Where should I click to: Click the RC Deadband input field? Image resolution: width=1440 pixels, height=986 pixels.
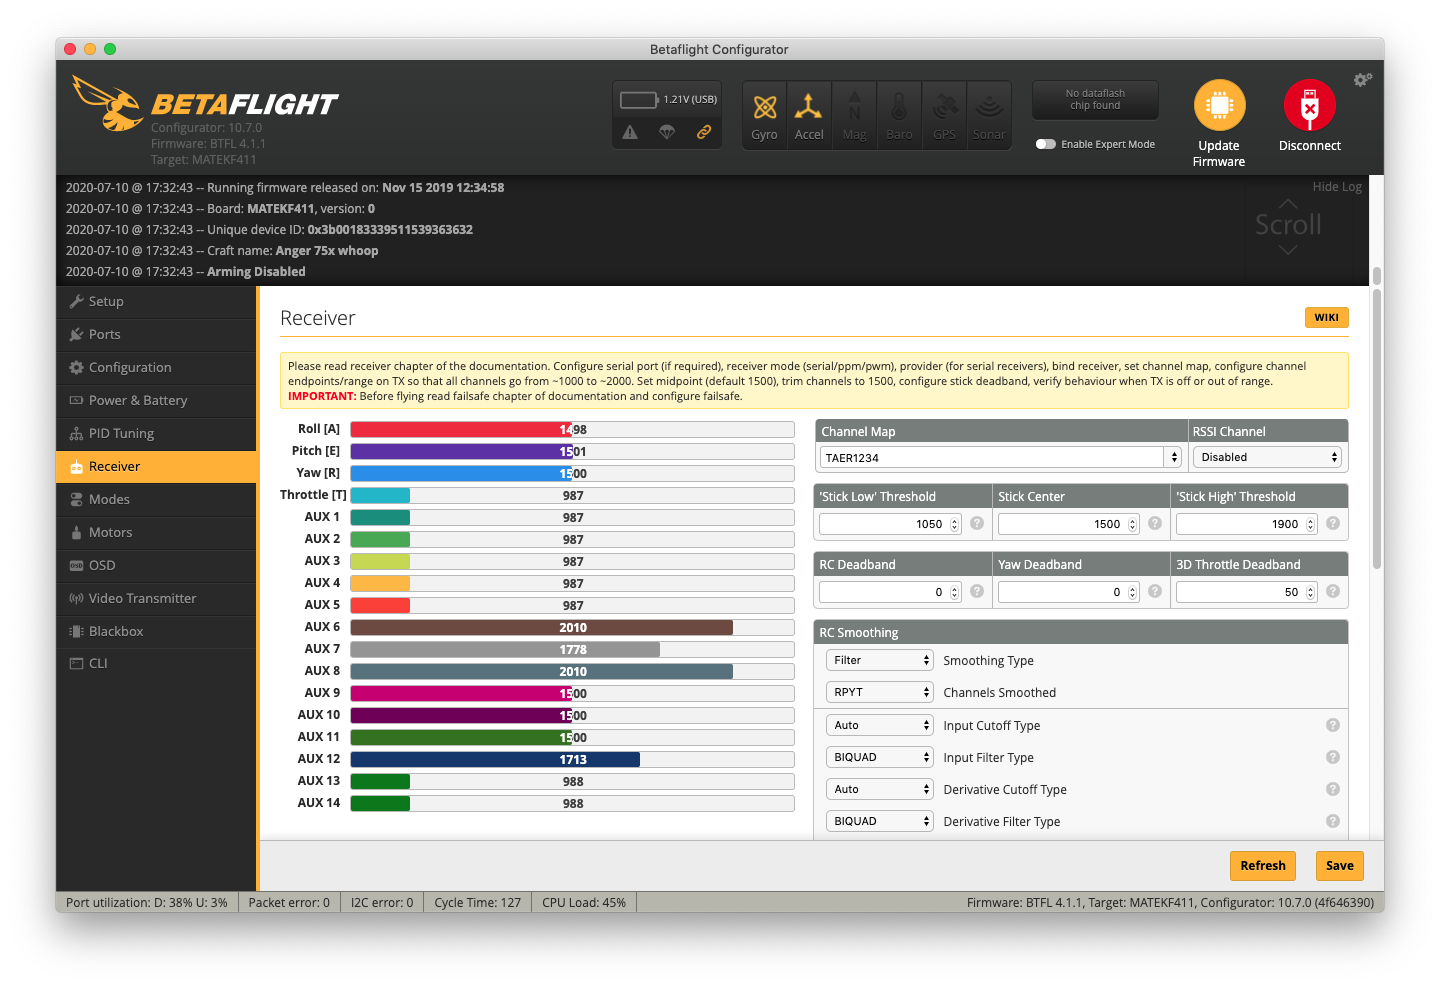890,592
